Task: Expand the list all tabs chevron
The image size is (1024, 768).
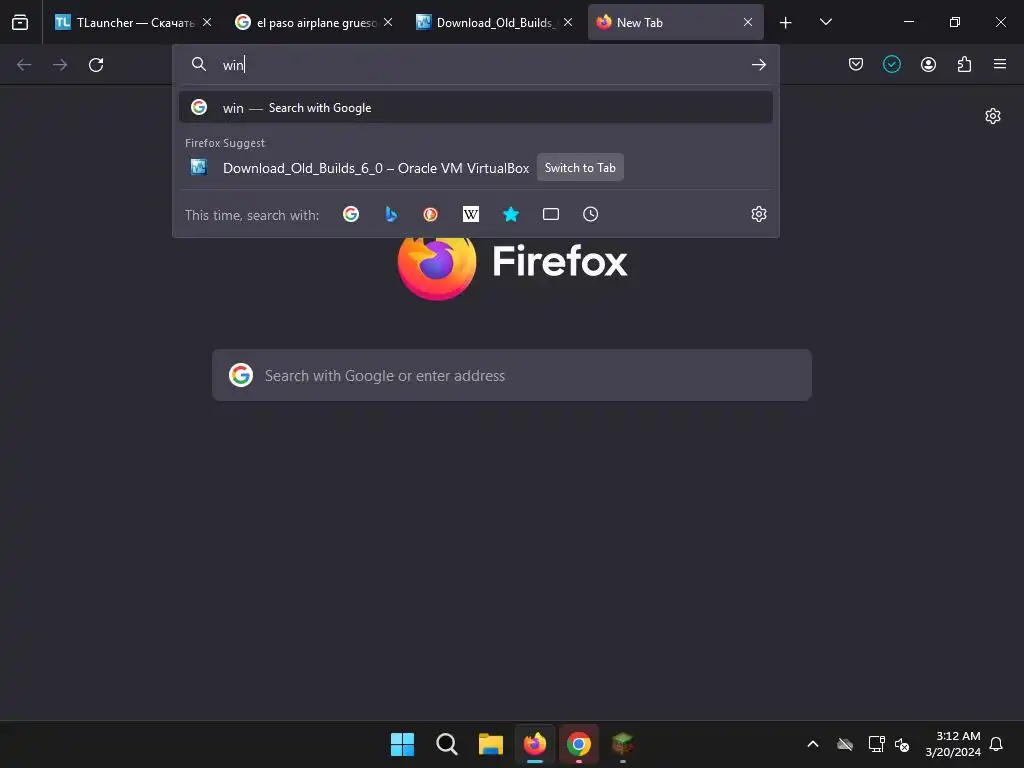Action: pos(826,22)
